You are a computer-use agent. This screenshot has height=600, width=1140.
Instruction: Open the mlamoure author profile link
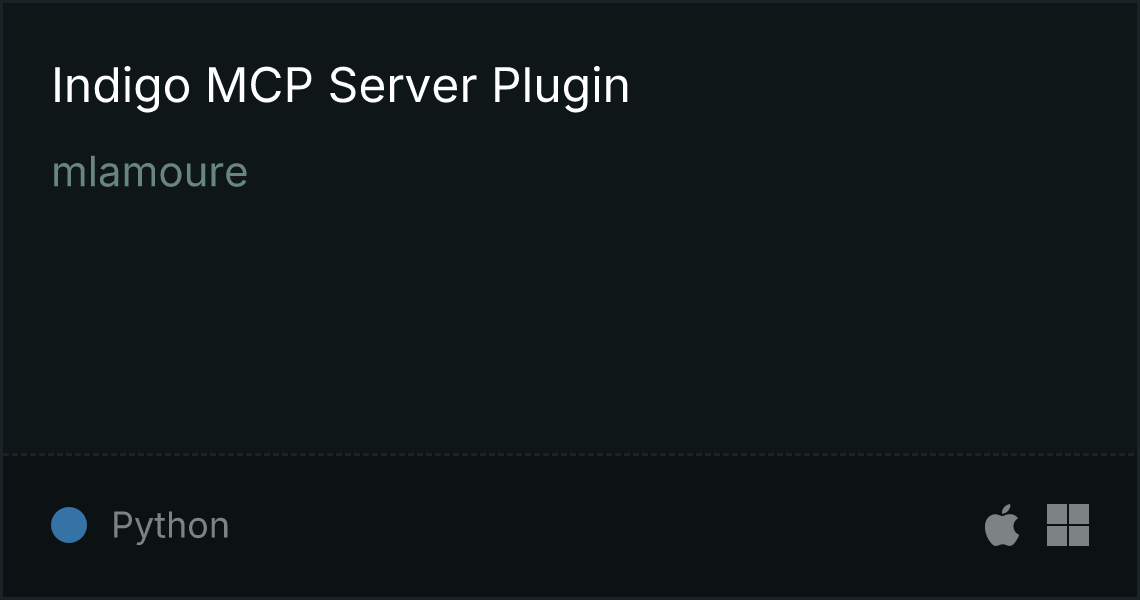150,172
